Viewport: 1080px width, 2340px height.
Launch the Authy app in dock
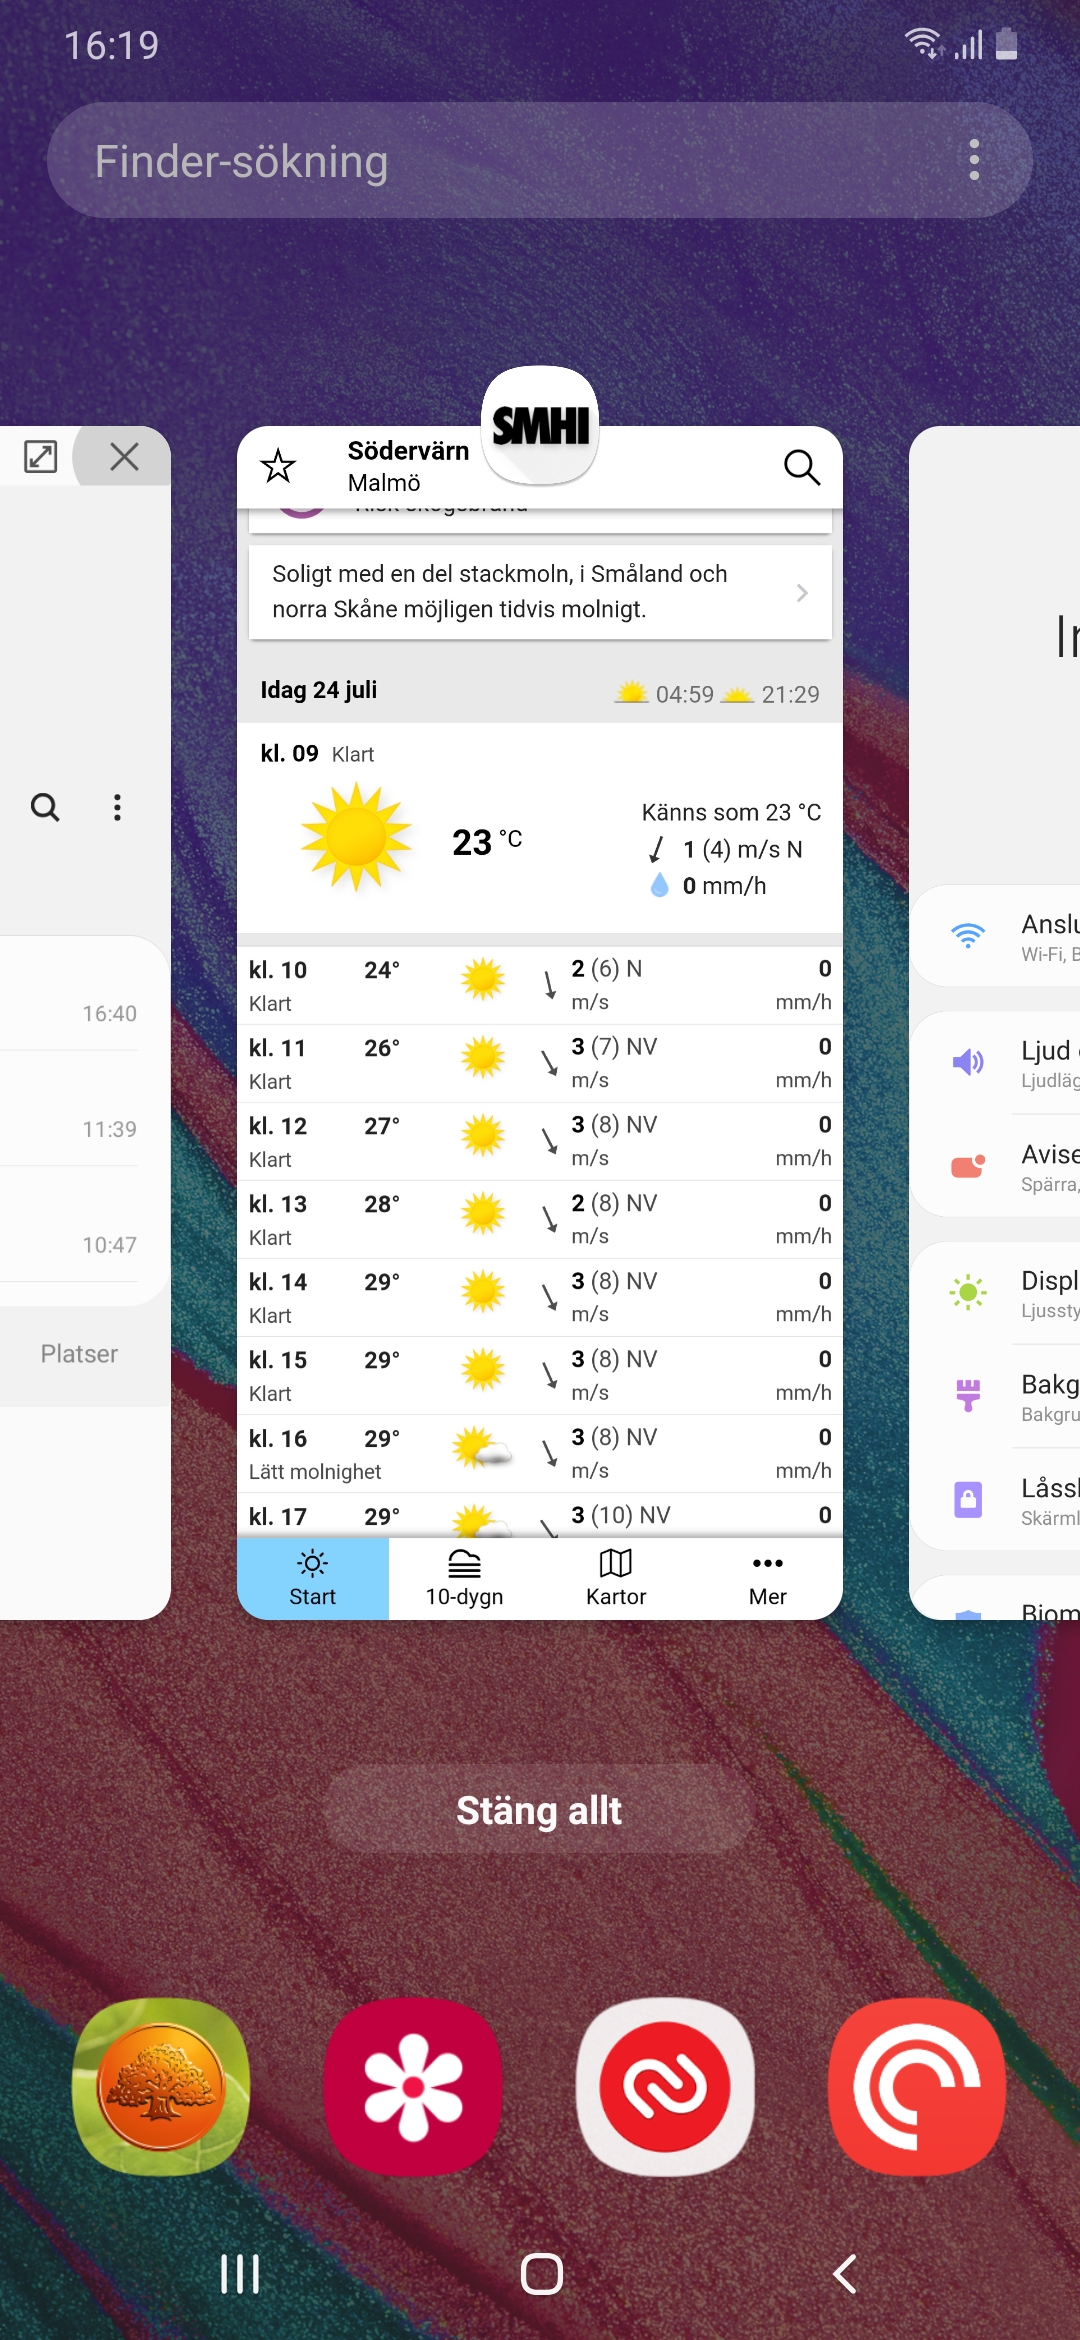point(665,2087)
